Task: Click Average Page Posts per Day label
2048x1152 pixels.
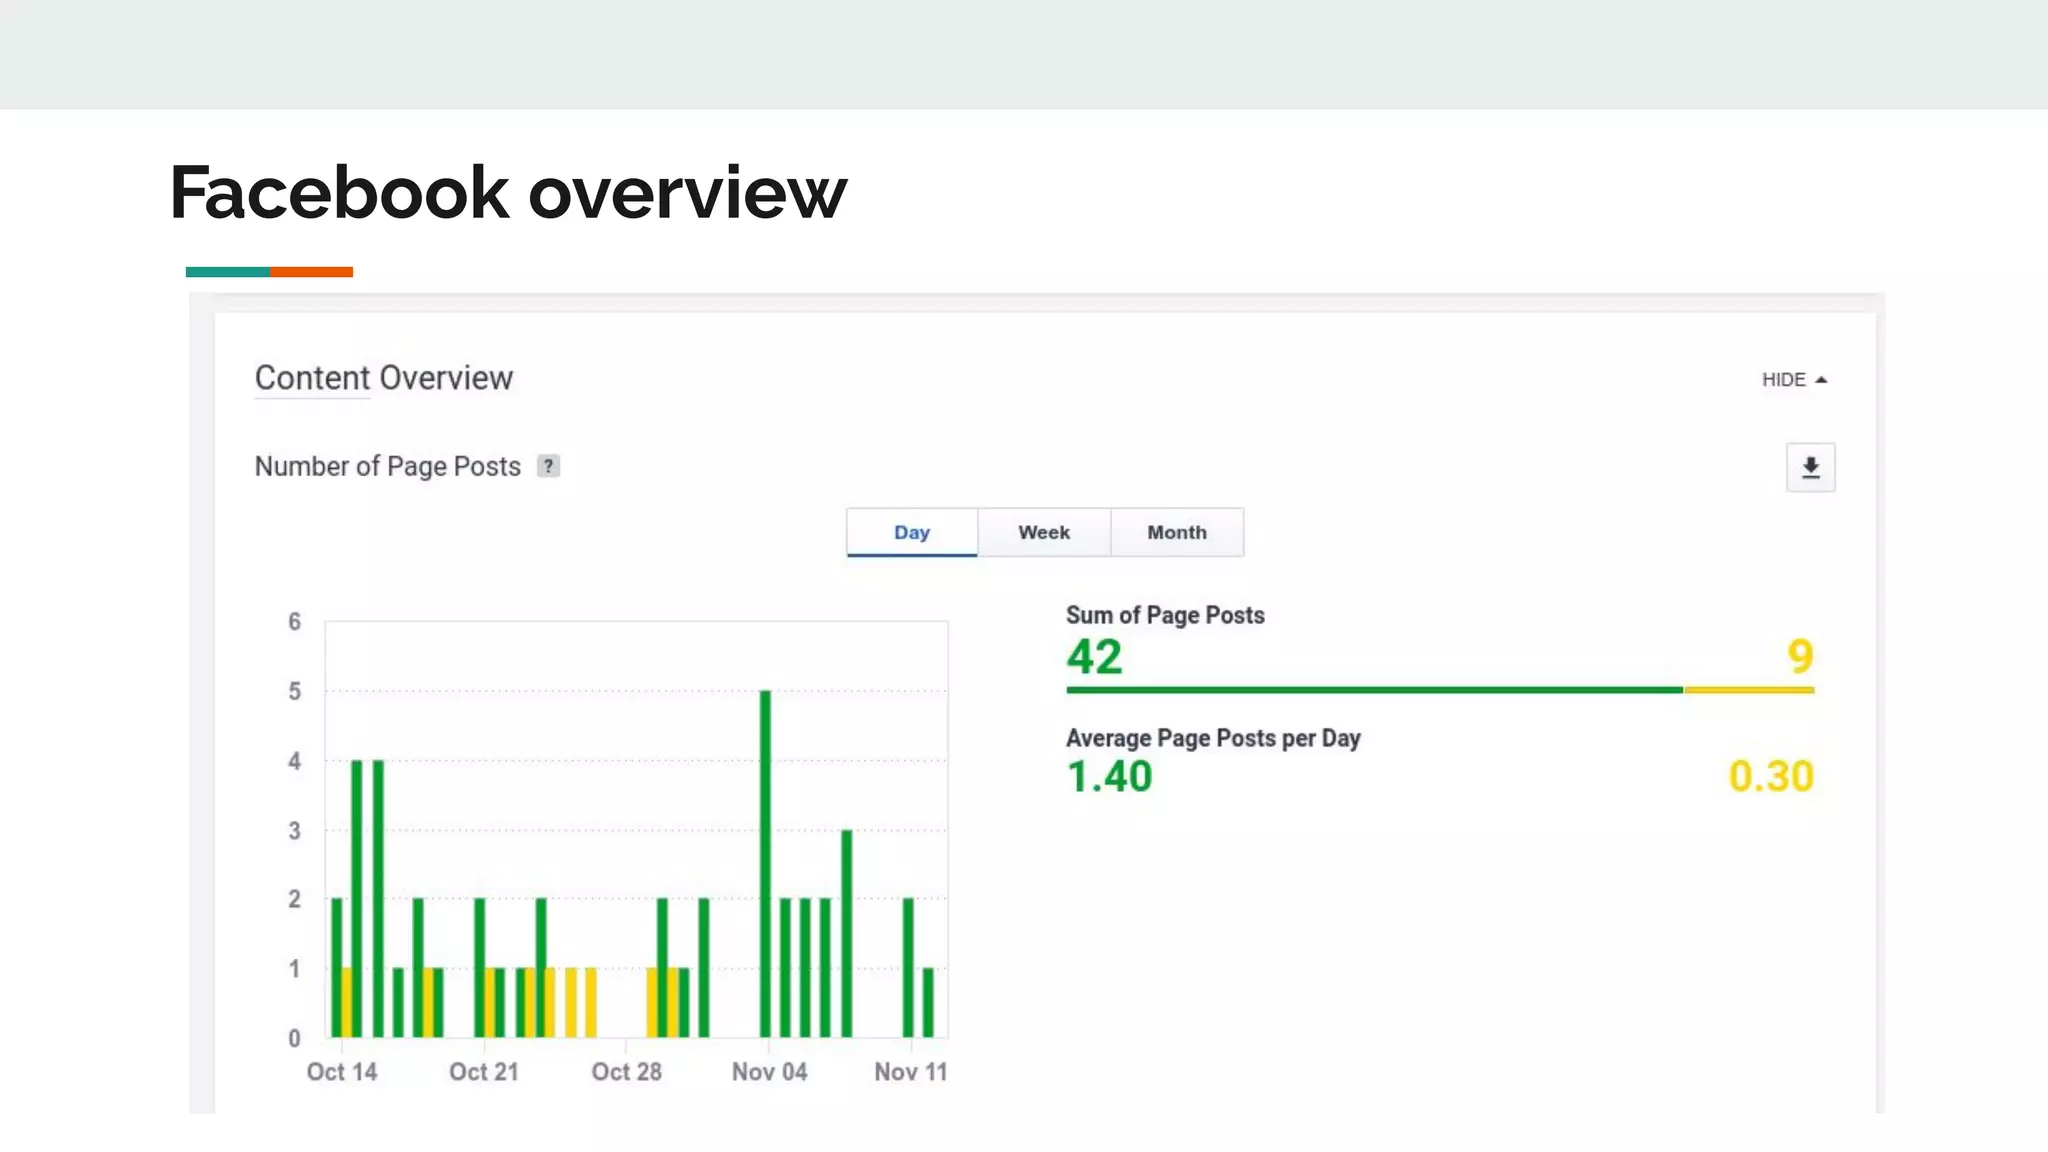Action: click(1213, 738)
